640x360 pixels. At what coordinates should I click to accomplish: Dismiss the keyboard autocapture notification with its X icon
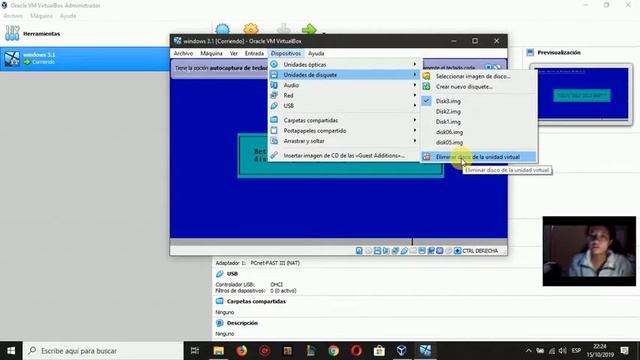pos(488,67)
